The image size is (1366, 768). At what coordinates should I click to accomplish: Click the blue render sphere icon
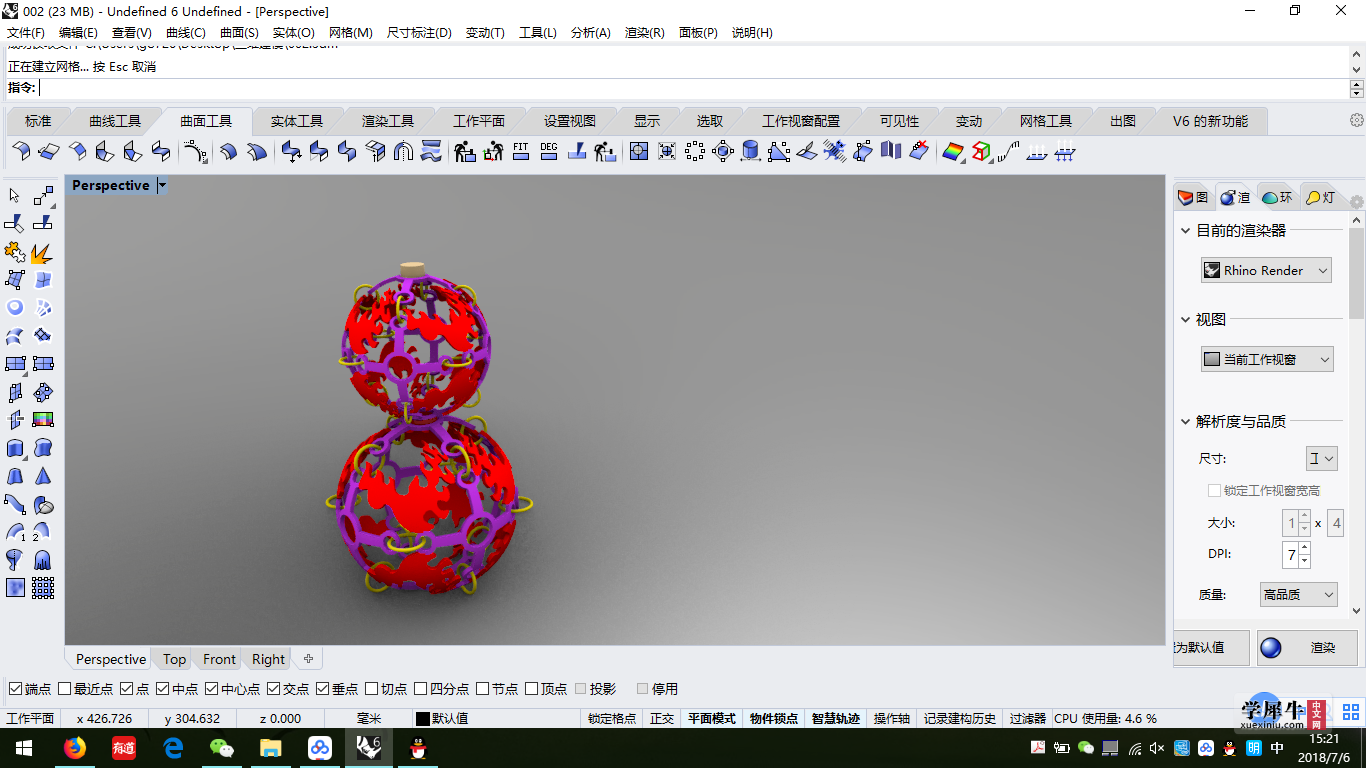[1271, 648]
